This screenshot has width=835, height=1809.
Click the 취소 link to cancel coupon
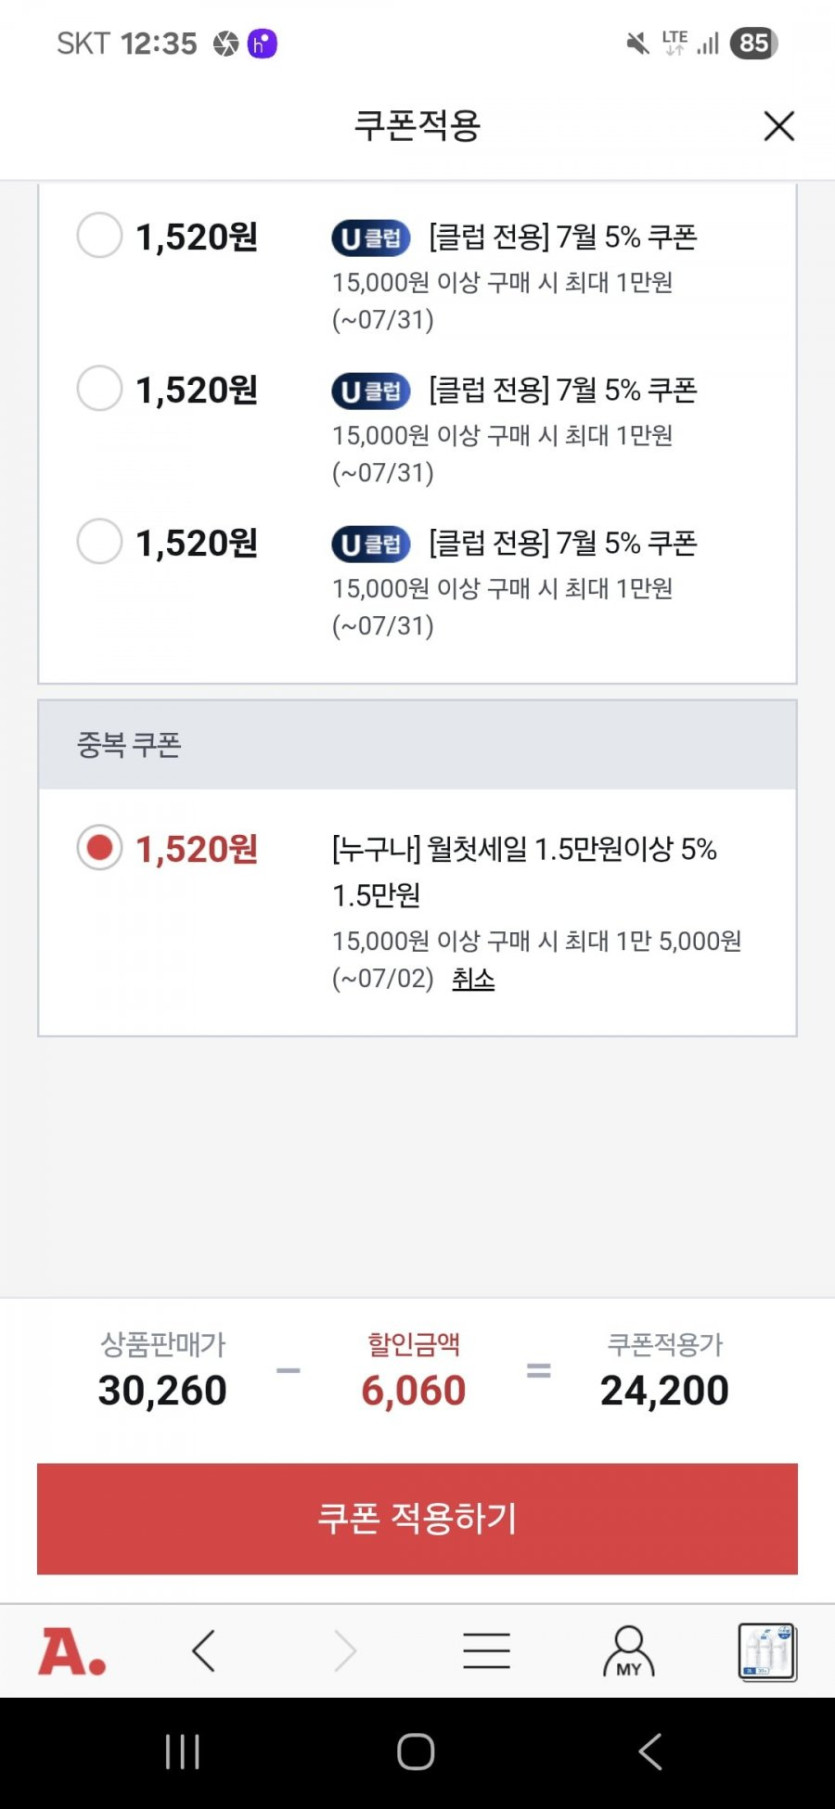[x=473, y=978]
